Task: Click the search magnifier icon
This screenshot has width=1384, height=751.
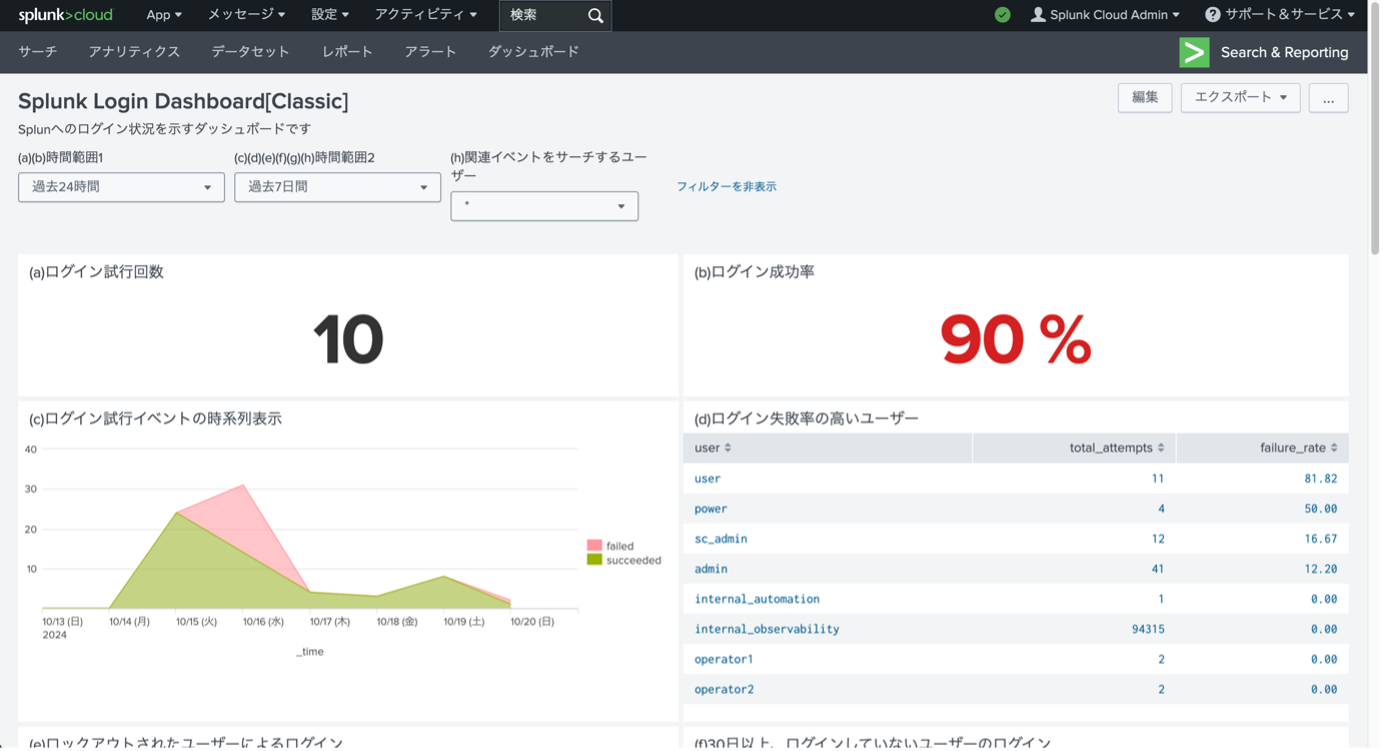Action: tap(596, 15)
